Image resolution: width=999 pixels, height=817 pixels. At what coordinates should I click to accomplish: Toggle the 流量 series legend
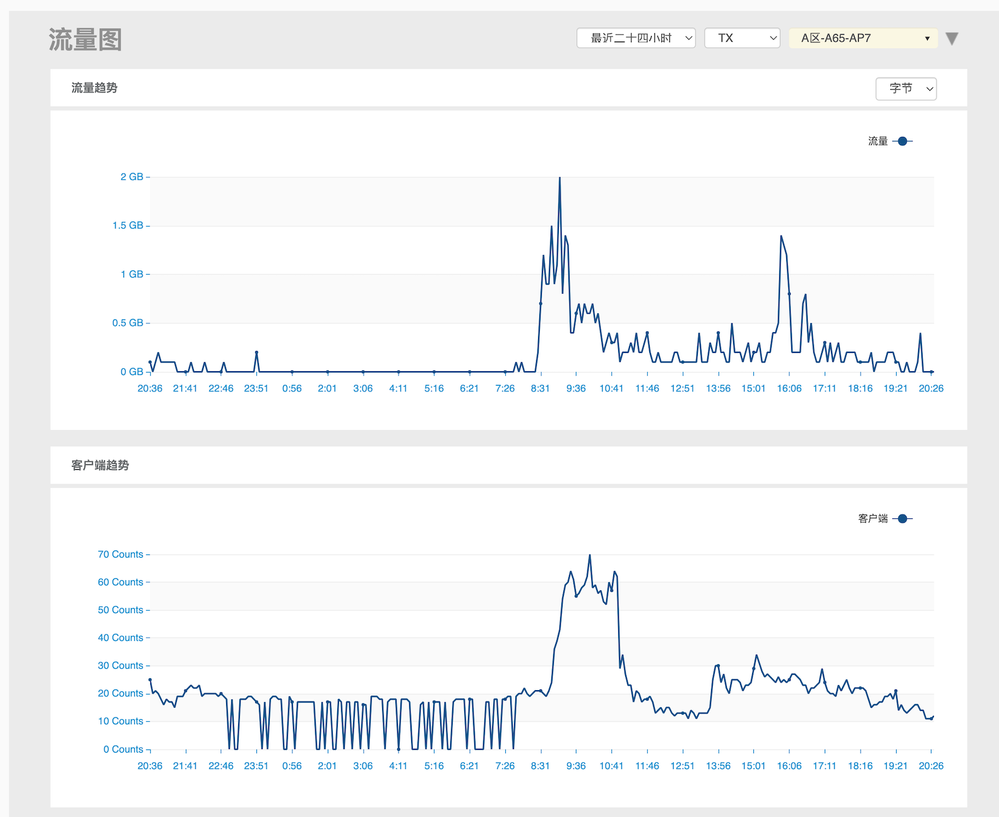(x=890, y=141)
